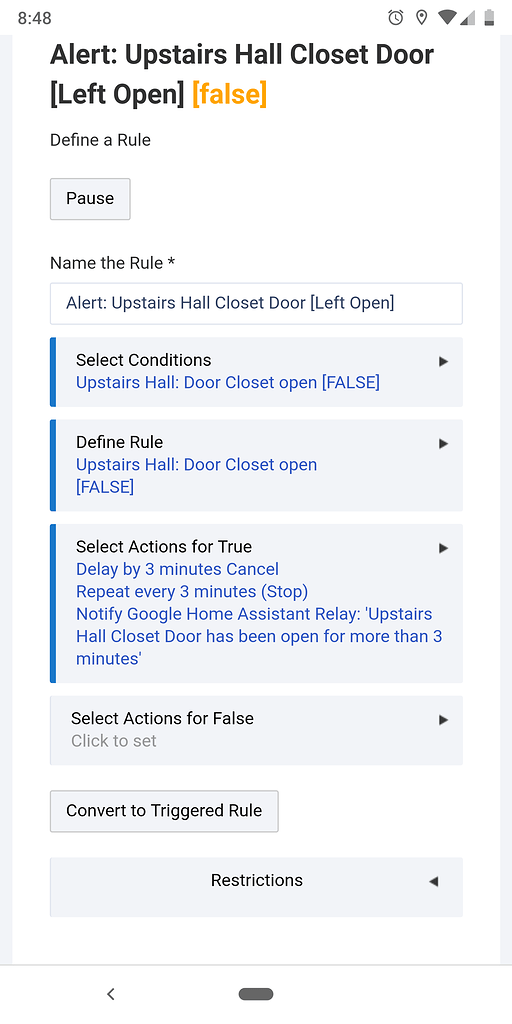Click Convert to Triggered Rule button
This screenshot has width=512, height=1024.
tap(164, 811)
